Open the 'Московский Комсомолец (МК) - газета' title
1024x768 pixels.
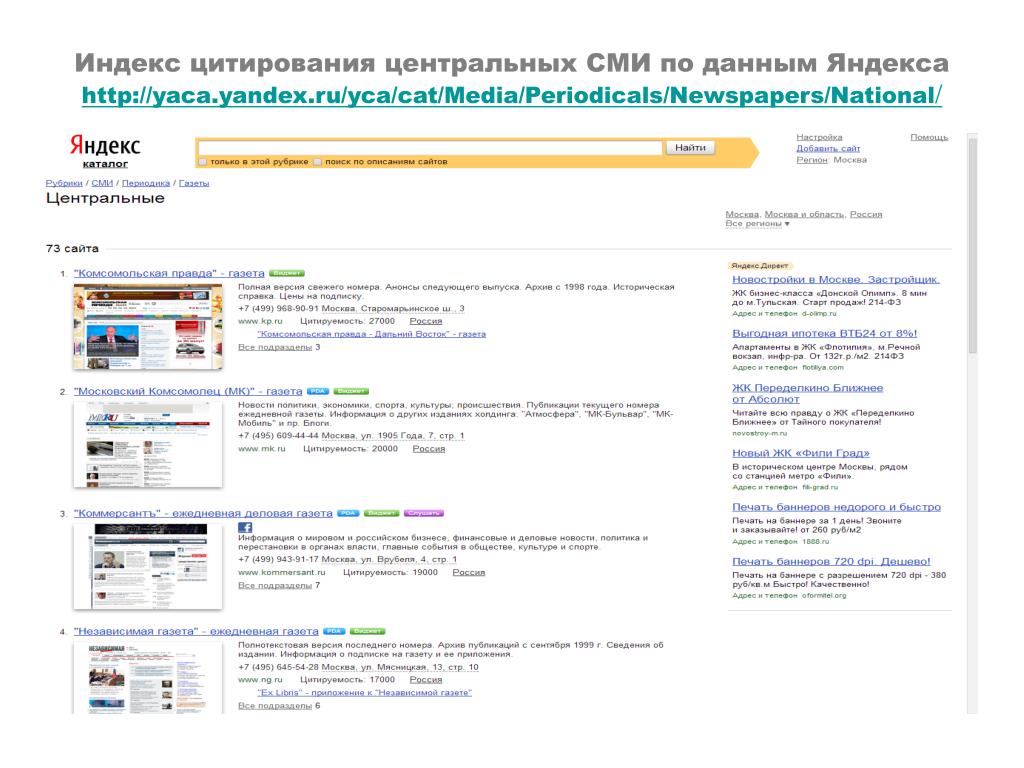(188, 391)
